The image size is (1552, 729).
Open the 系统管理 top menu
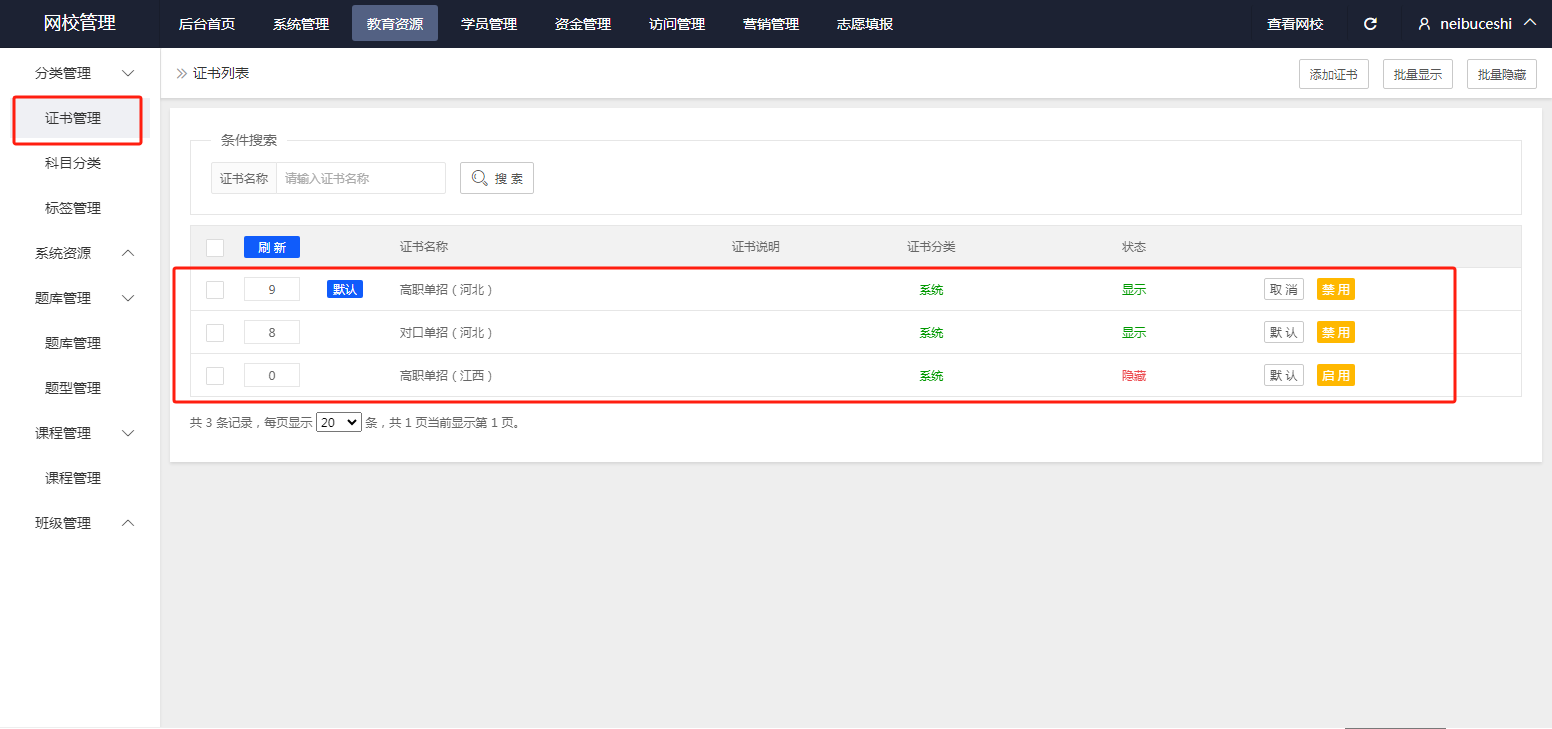tap(301, 24)
